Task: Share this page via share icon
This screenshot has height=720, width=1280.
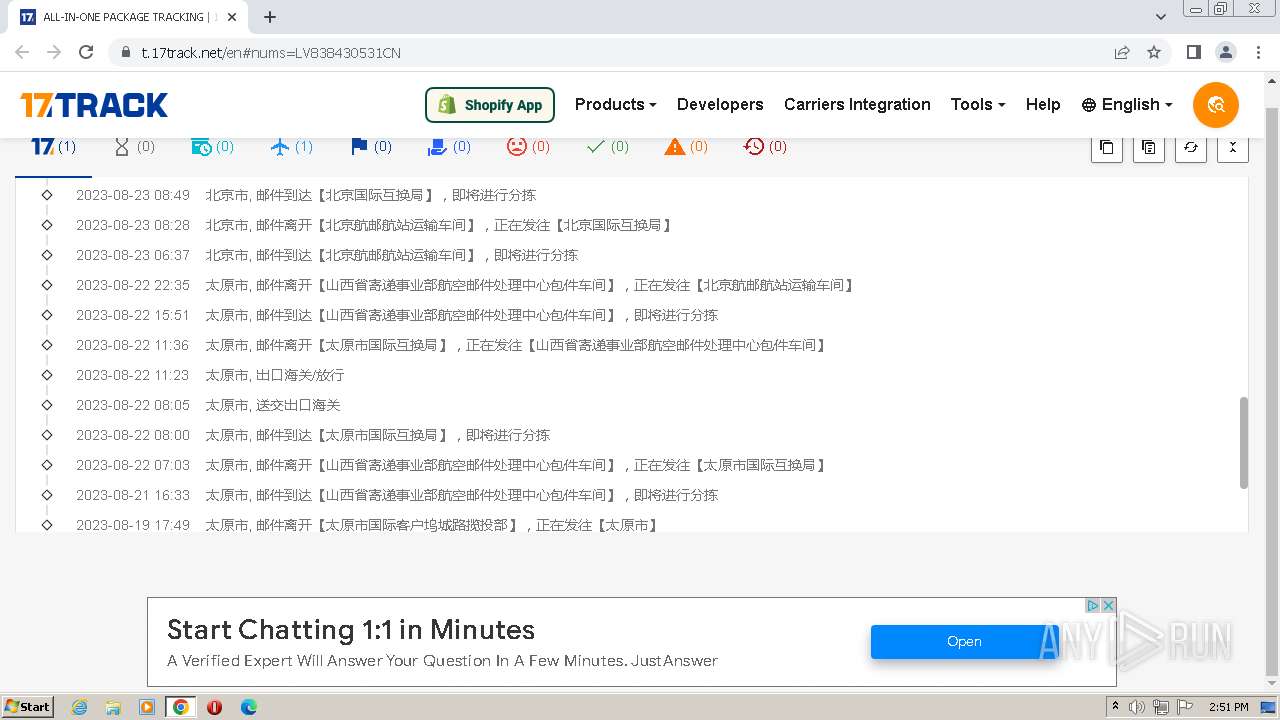Action: click(1122, 52)
